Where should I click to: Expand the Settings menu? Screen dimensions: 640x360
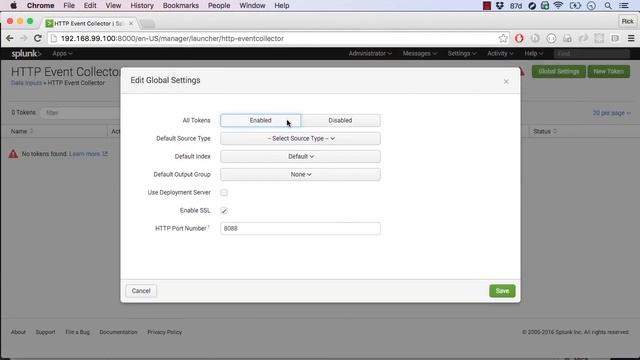click(x=462, y=53)
